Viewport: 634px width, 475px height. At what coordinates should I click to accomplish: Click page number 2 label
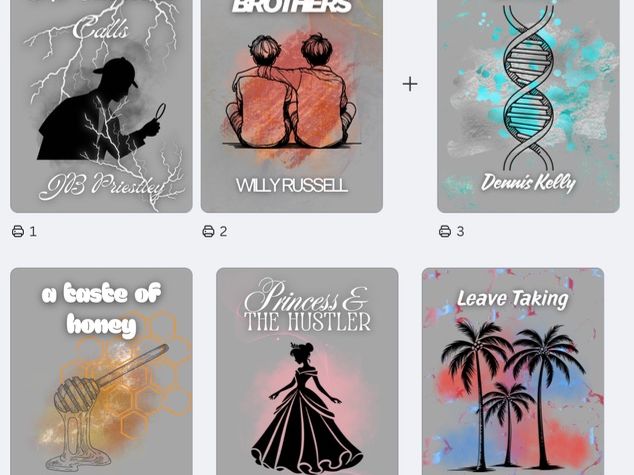[x=223, y=232]
